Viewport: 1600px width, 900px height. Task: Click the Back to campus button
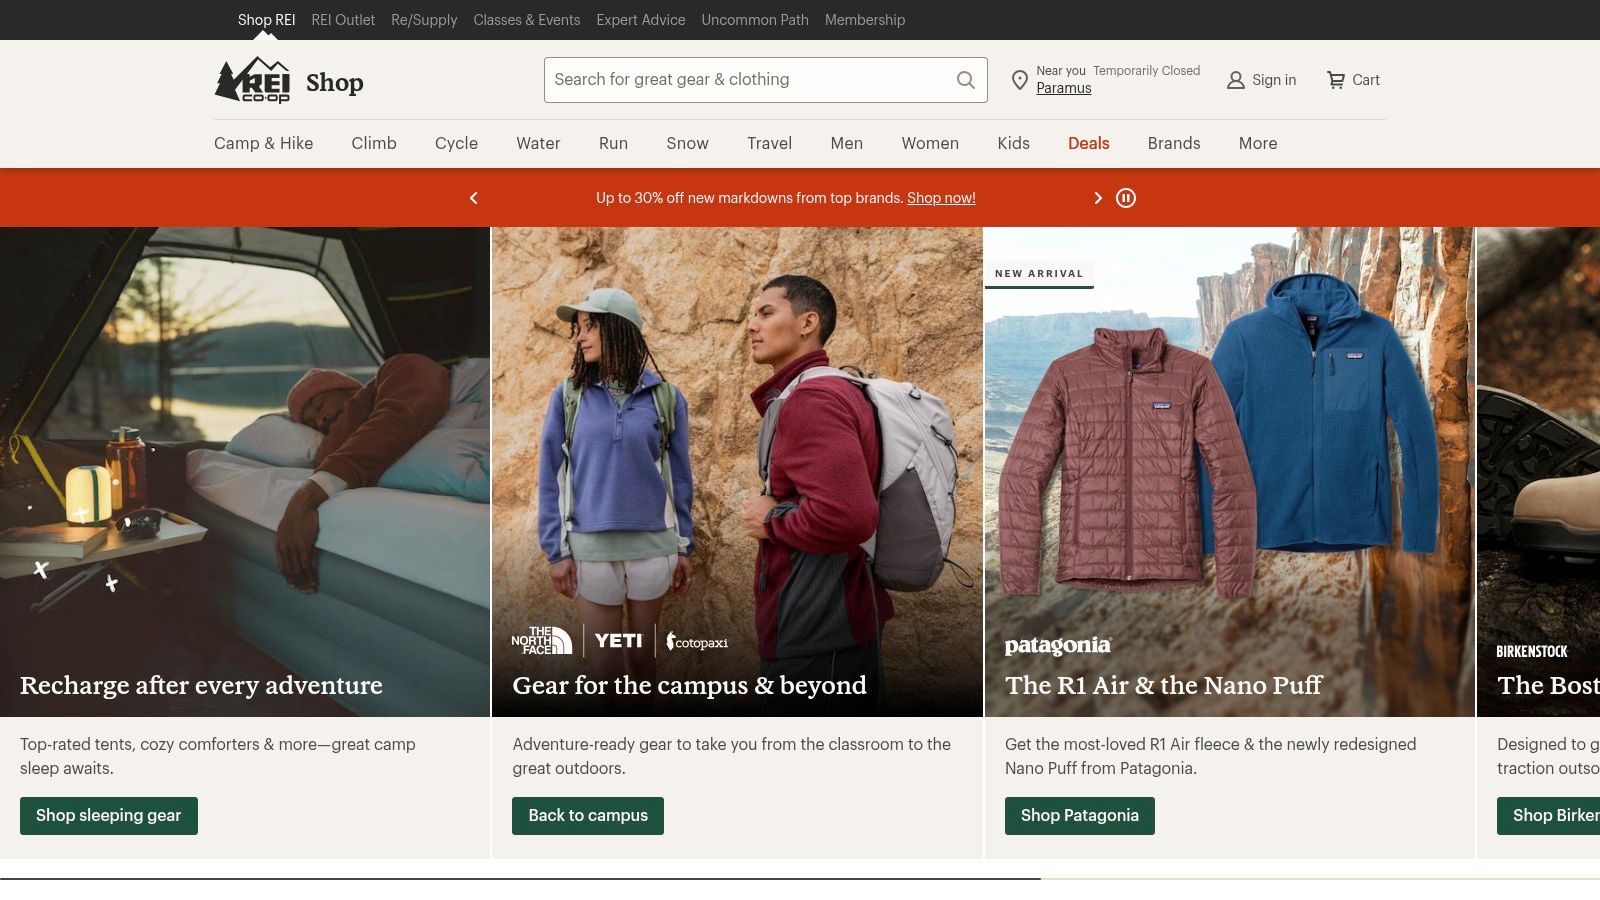(588, 816)
